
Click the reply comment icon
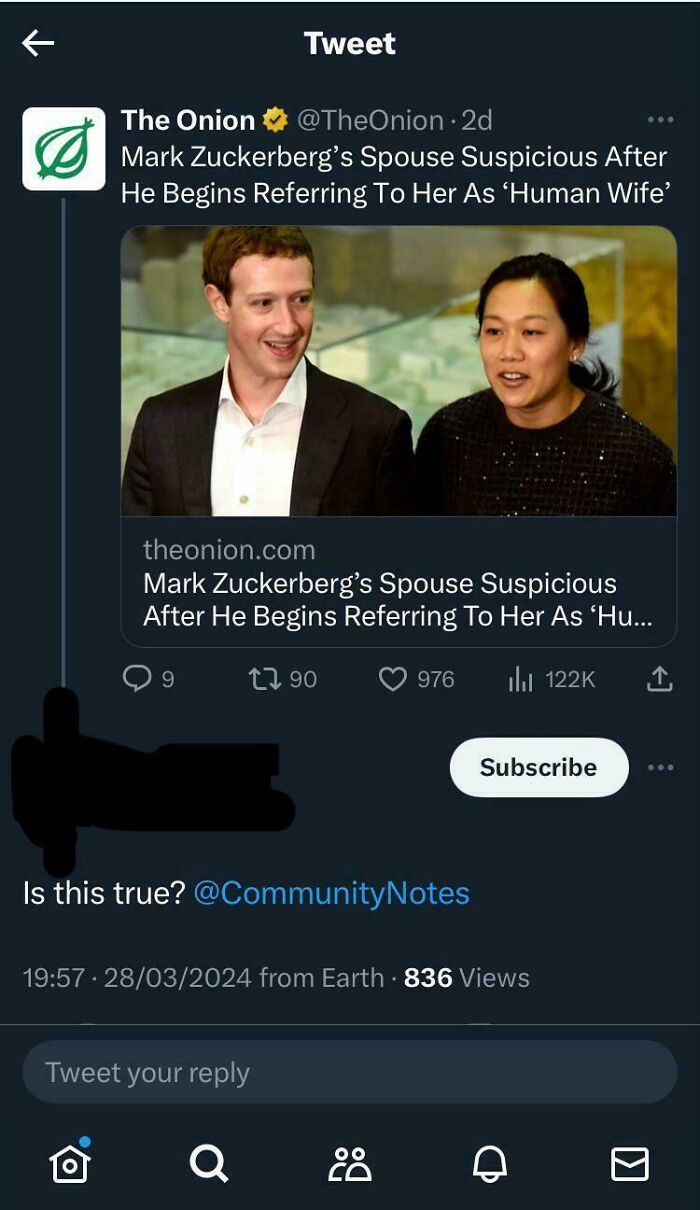(x=136, y=679)
